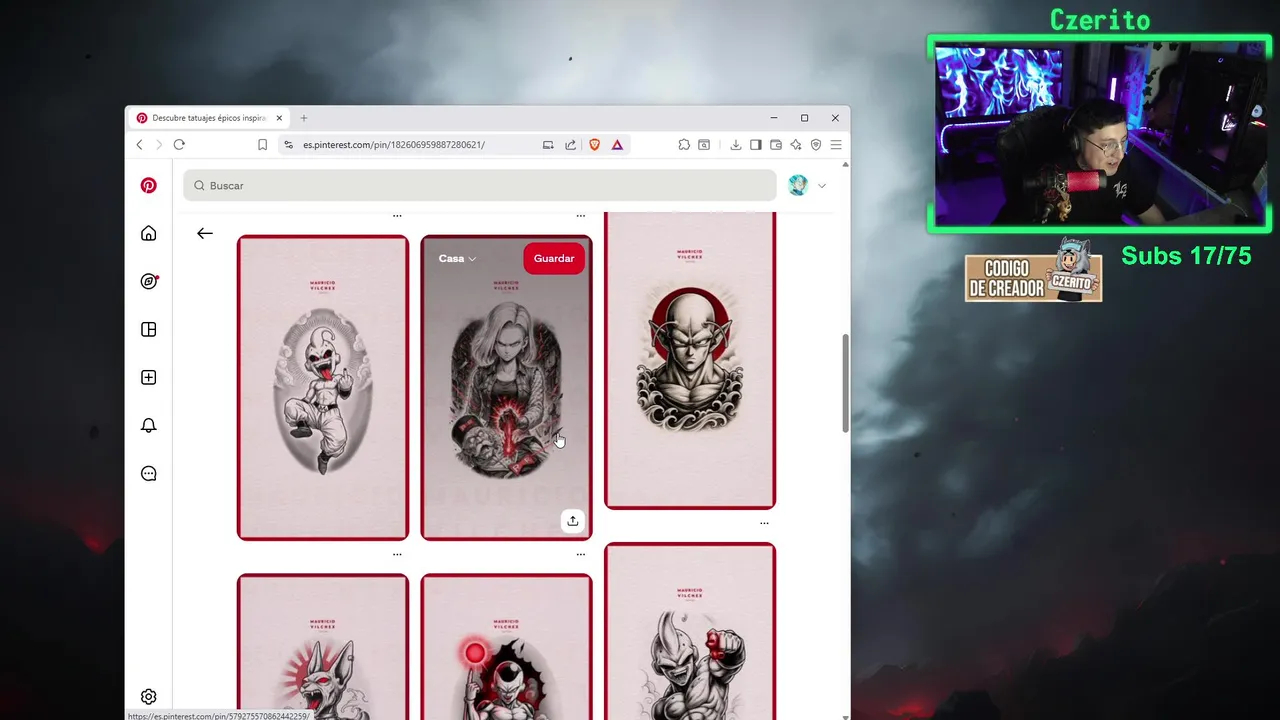The width and height of the screenshot is (1280, 720).
Task: Expand the account chevron next to profile avatar
Action: tap(822, 185)
